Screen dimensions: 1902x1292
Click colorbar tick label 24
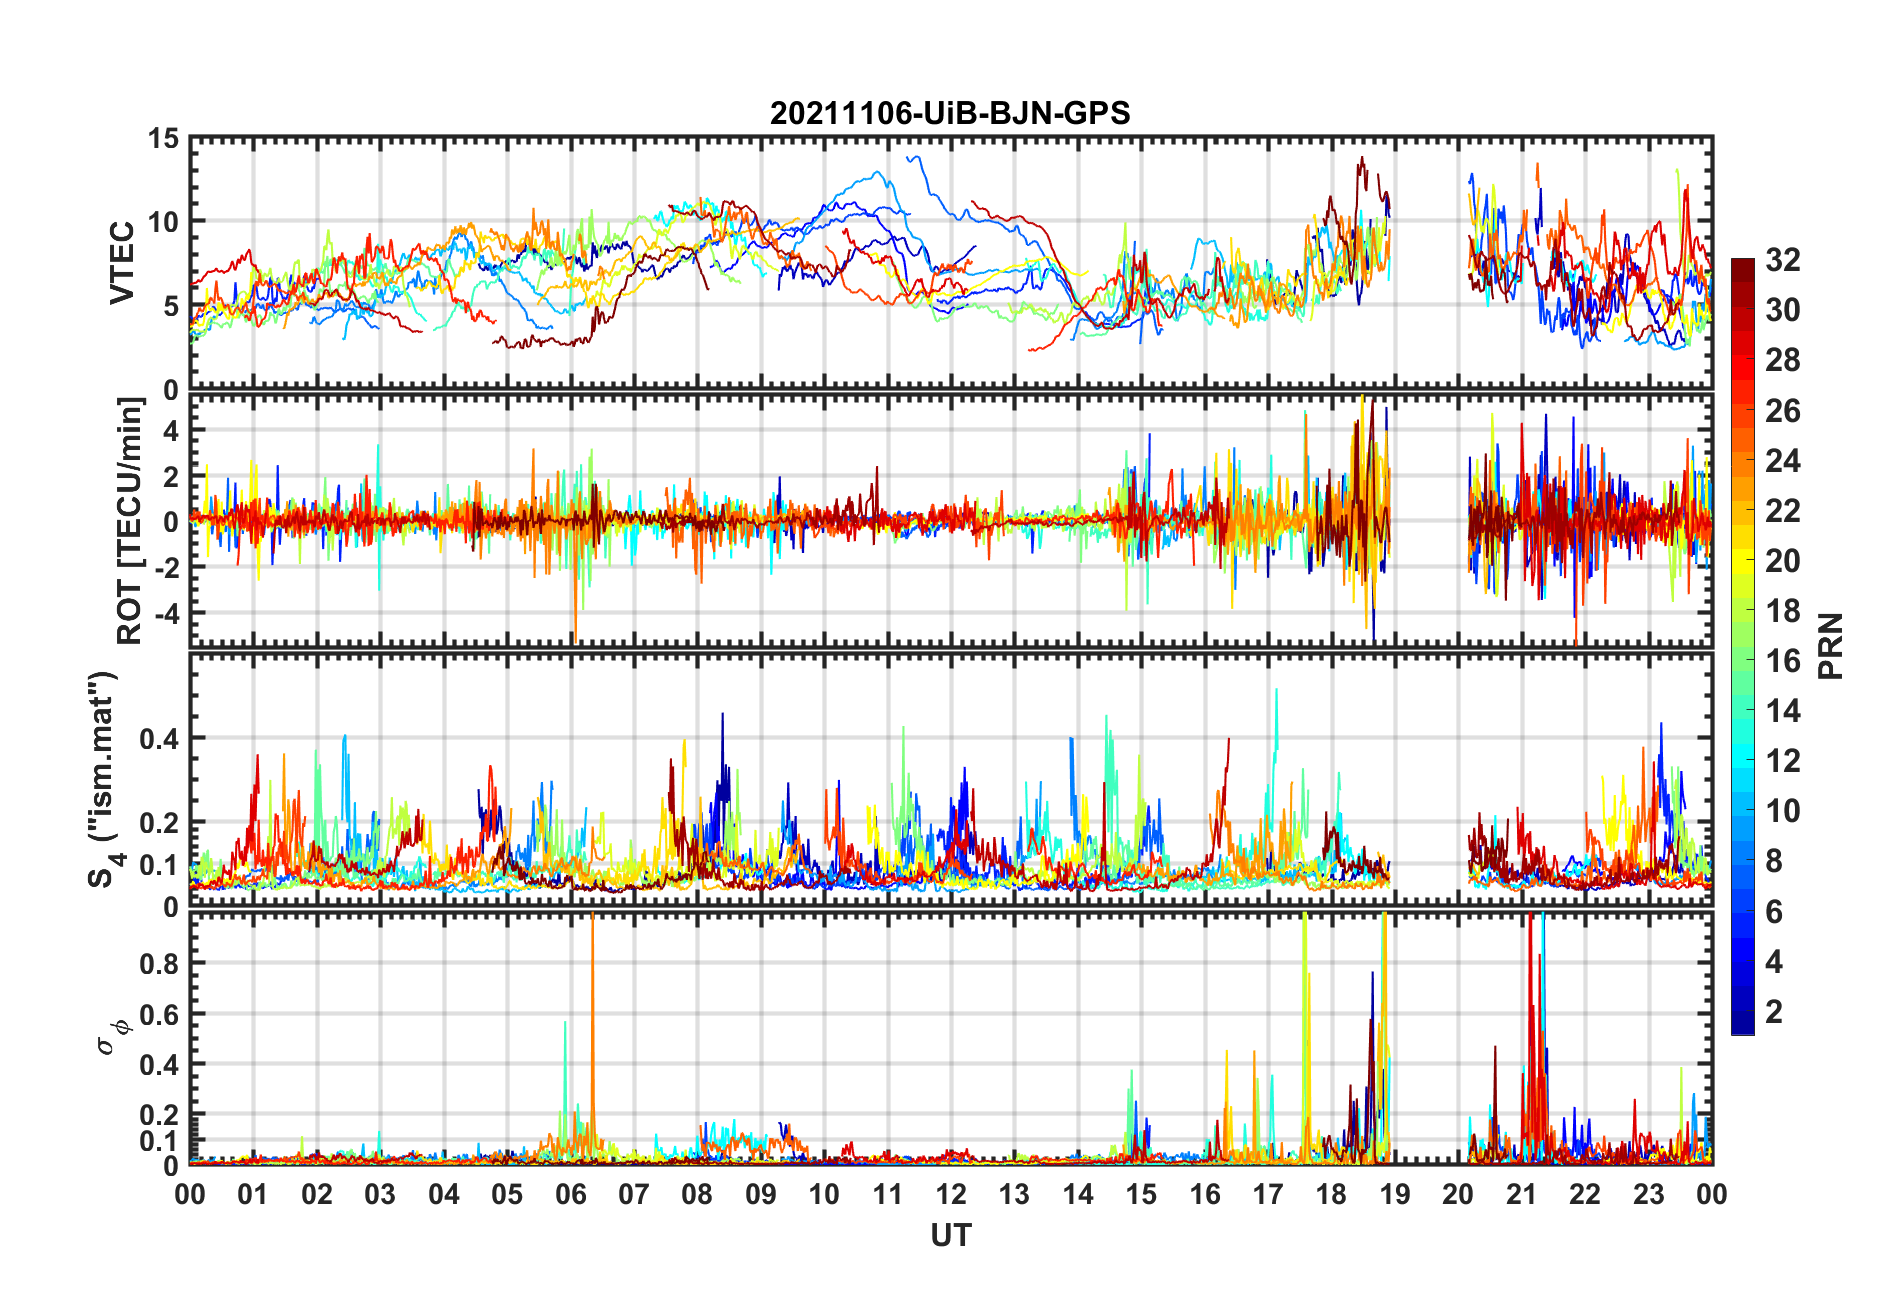tap(1782, 460)
